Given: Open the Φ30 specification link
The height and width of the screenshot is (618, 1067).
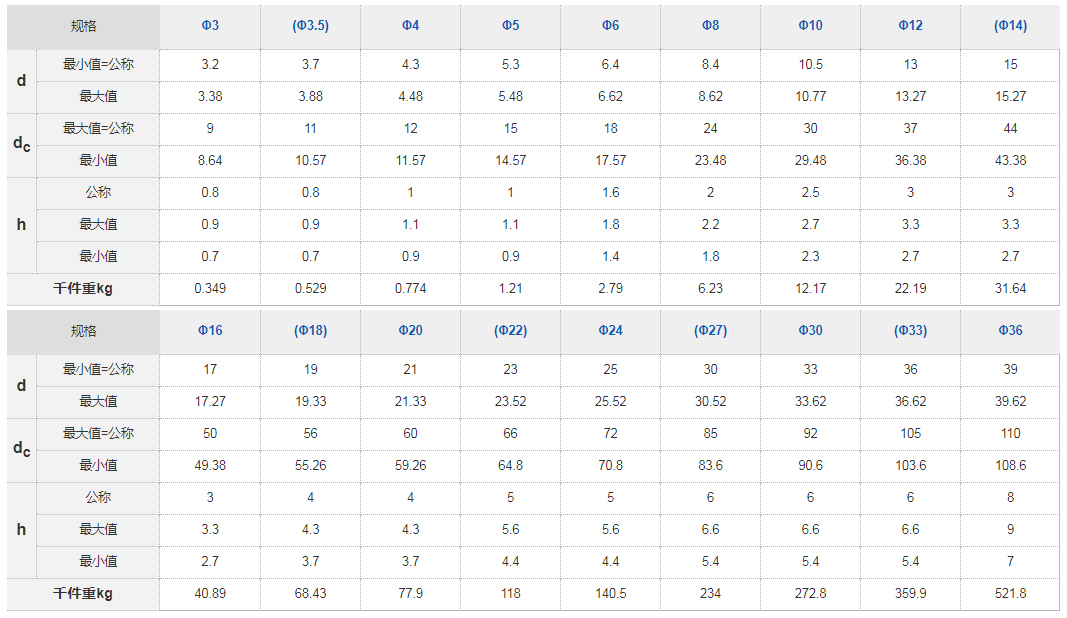Looking at the screenshot, I should pyautogui.click(x=810, y=330).
